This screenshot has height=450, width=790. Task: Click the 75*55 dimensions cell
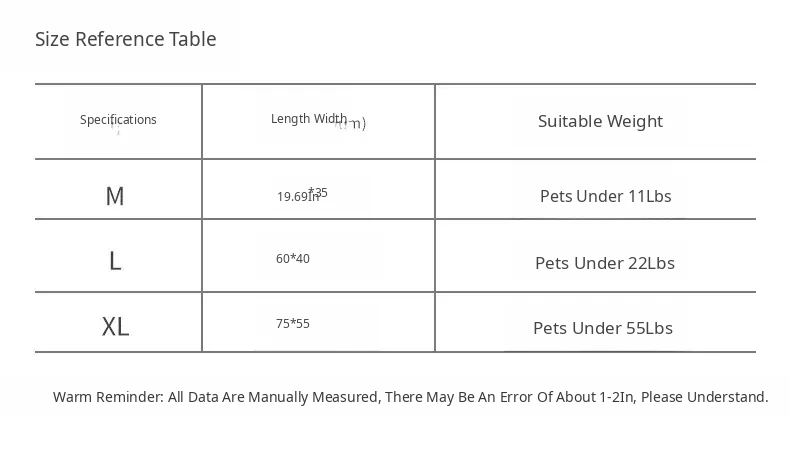click(x=293, y=324)
